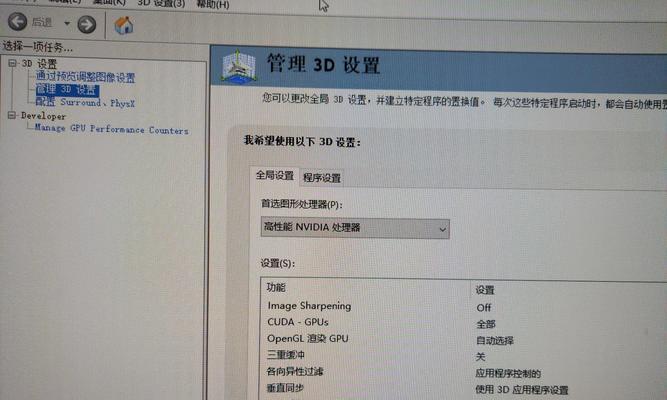
Task: Collapse the Developer tree node
Action: click(x=12, y=115)
